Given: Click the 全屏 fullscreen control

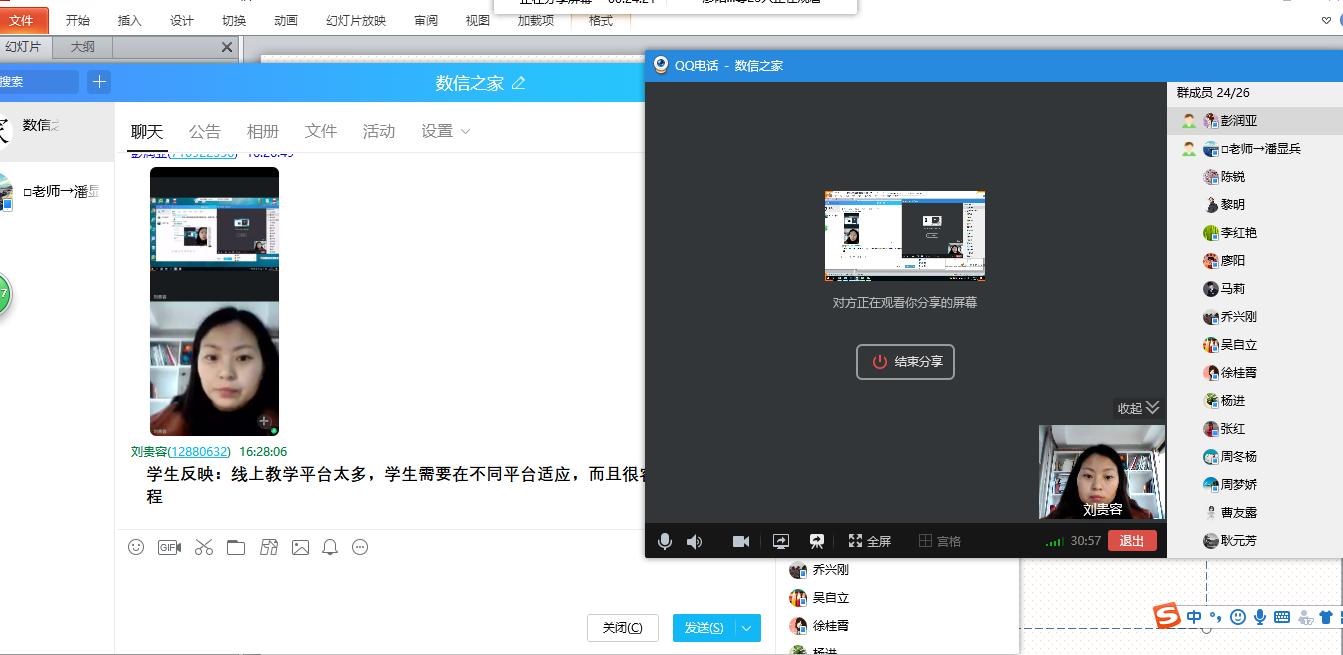Looking at the screenshot, I should tap(869, 541).
